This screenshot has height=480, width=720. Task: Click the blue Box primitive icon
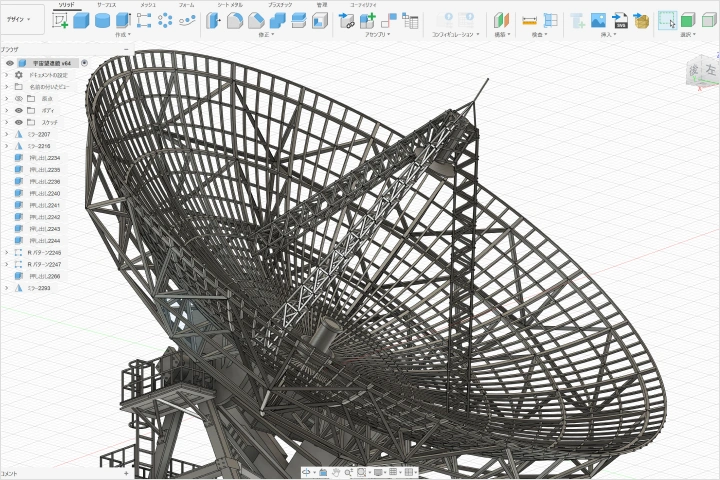[81, 21]
